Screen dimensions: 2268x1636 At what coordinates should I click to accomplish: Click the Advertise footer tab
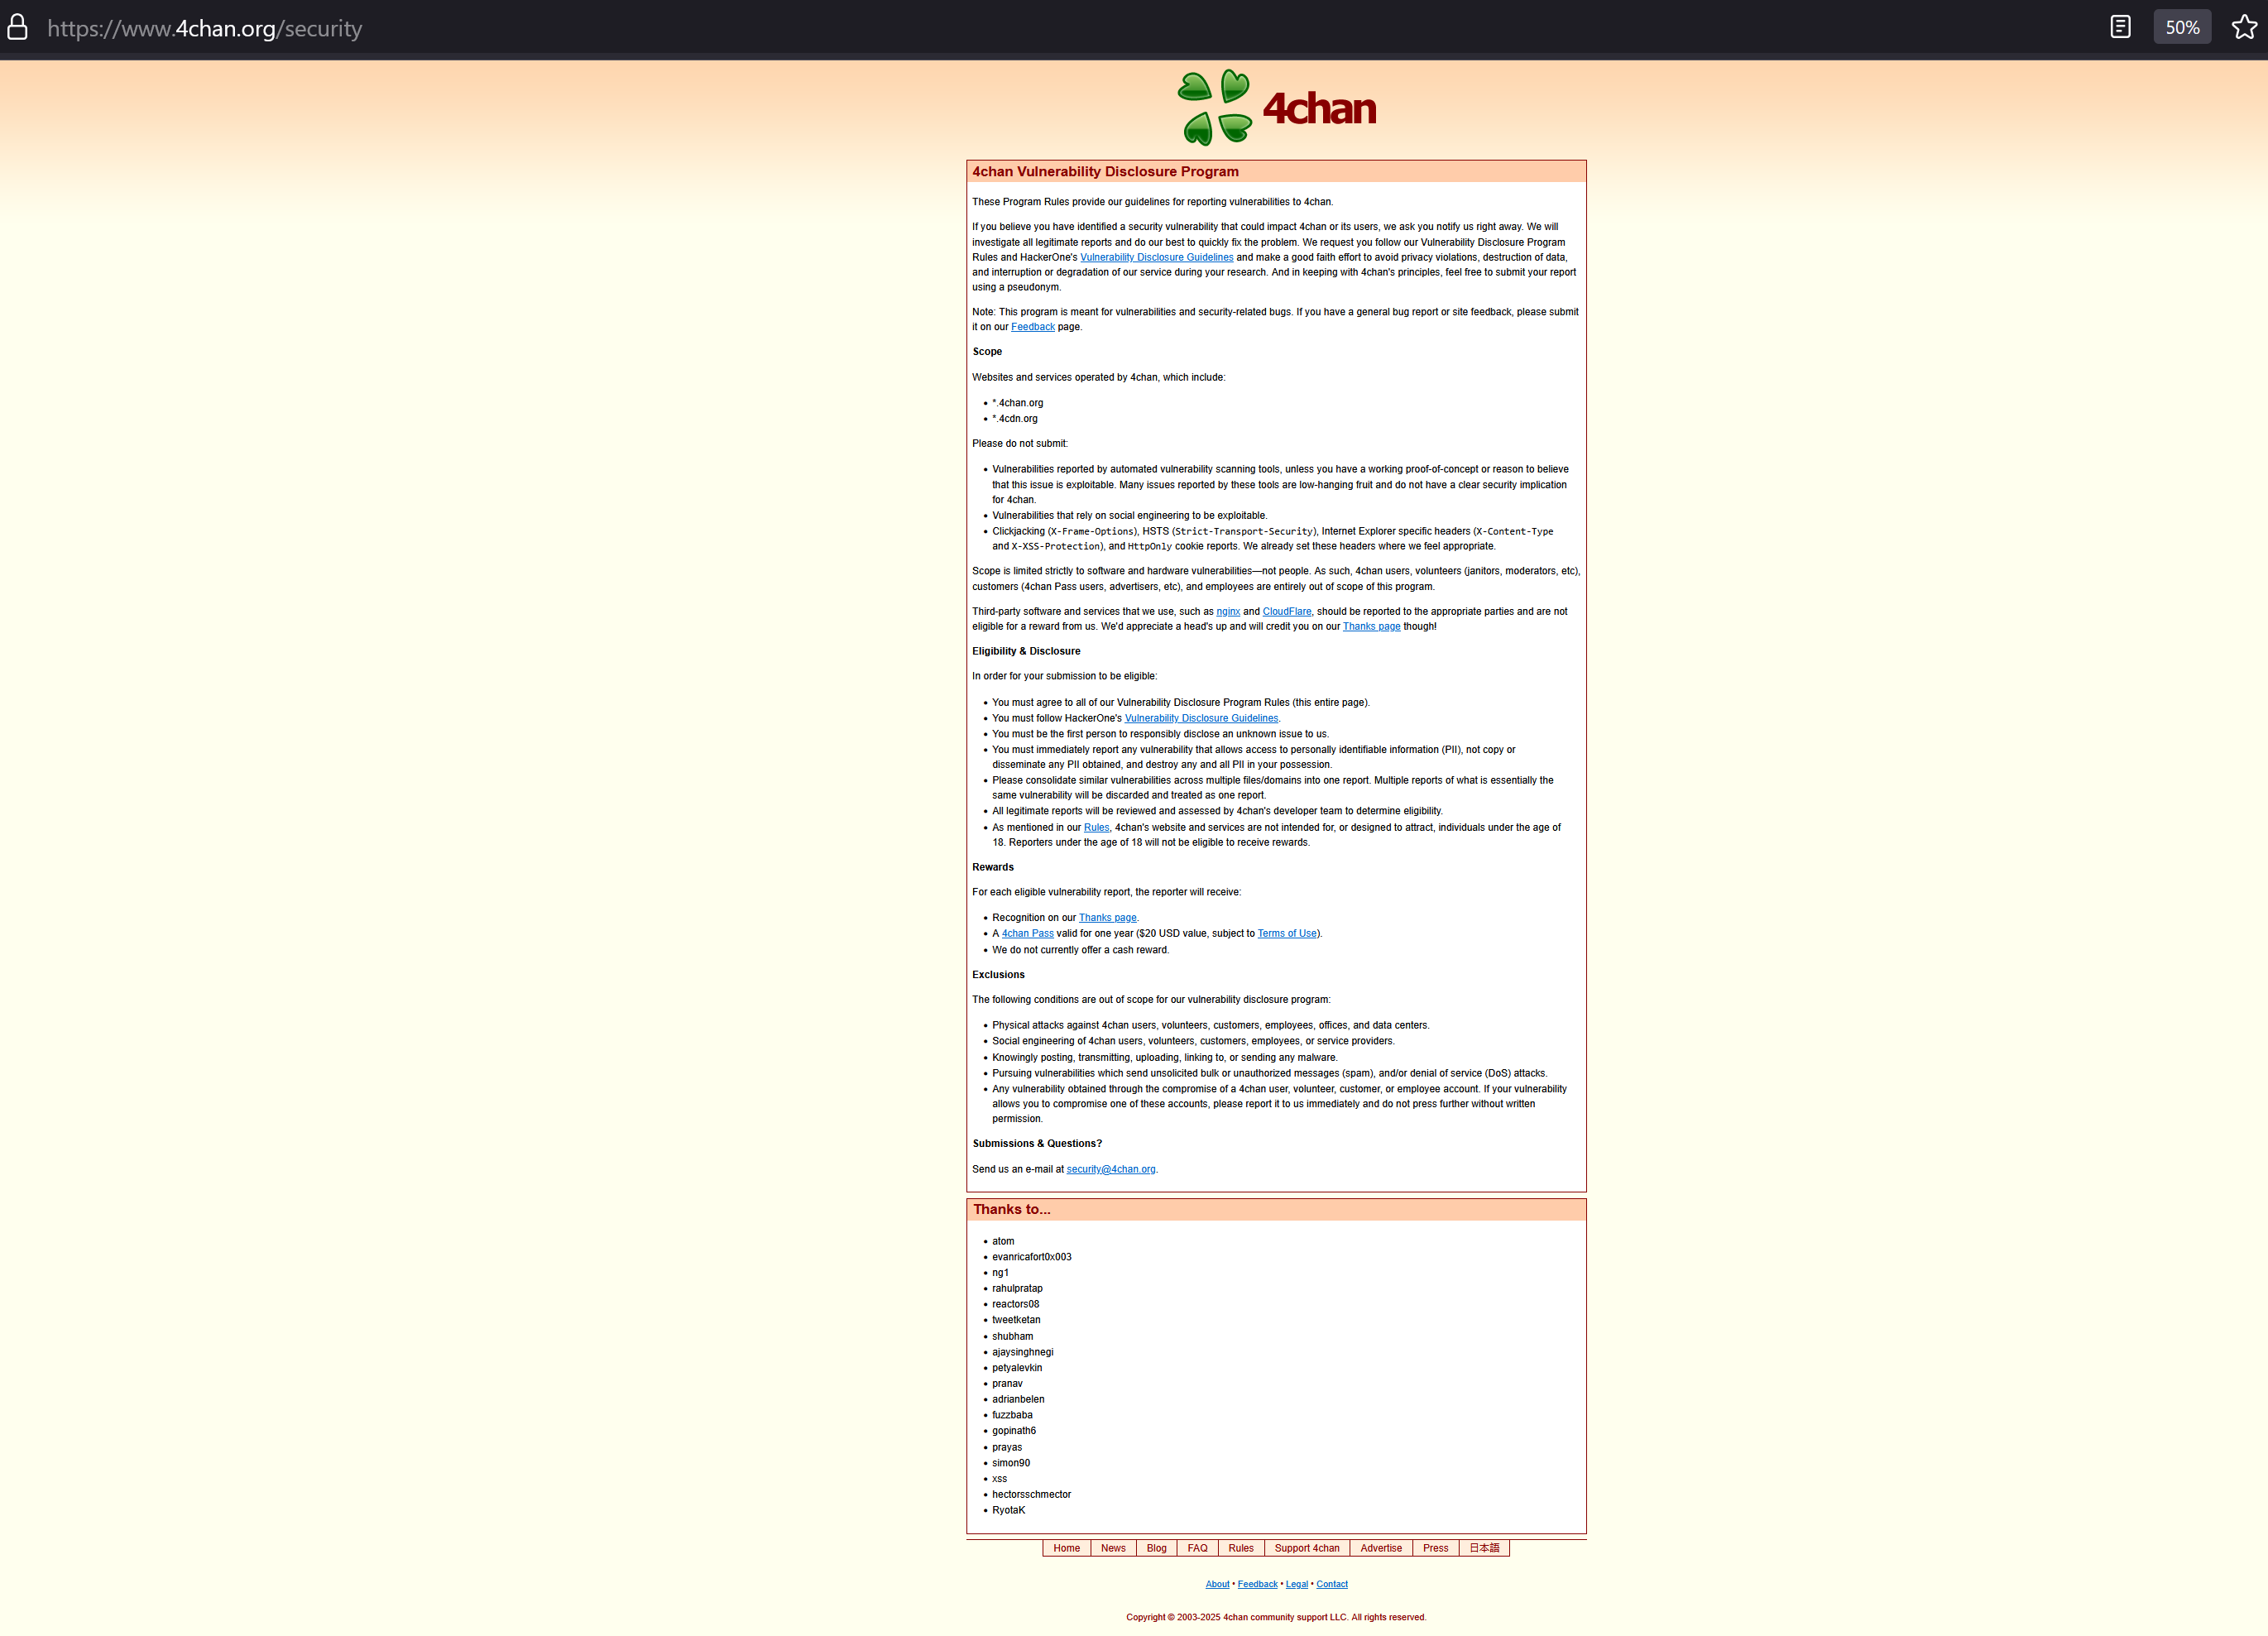pyautogui.click(x=1380, y=1548)
